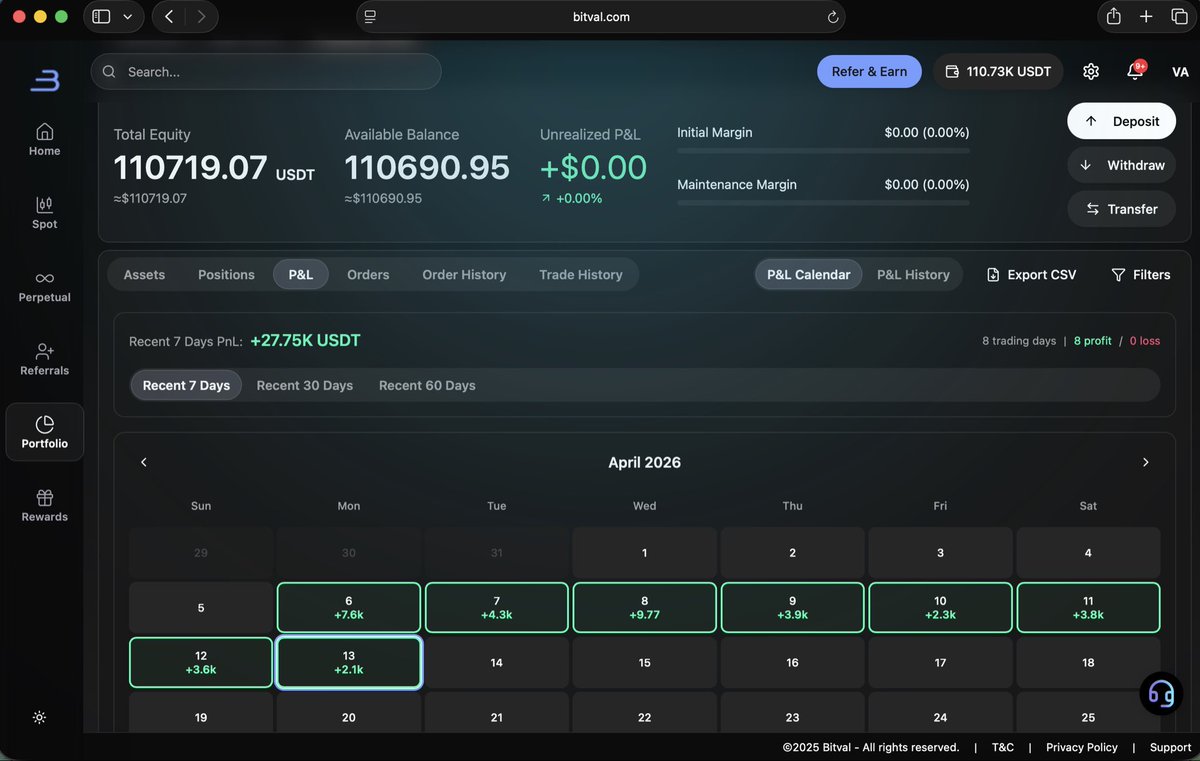Open the Home sidebar section
Screen dimensions: 1200x761
[44, 139]
